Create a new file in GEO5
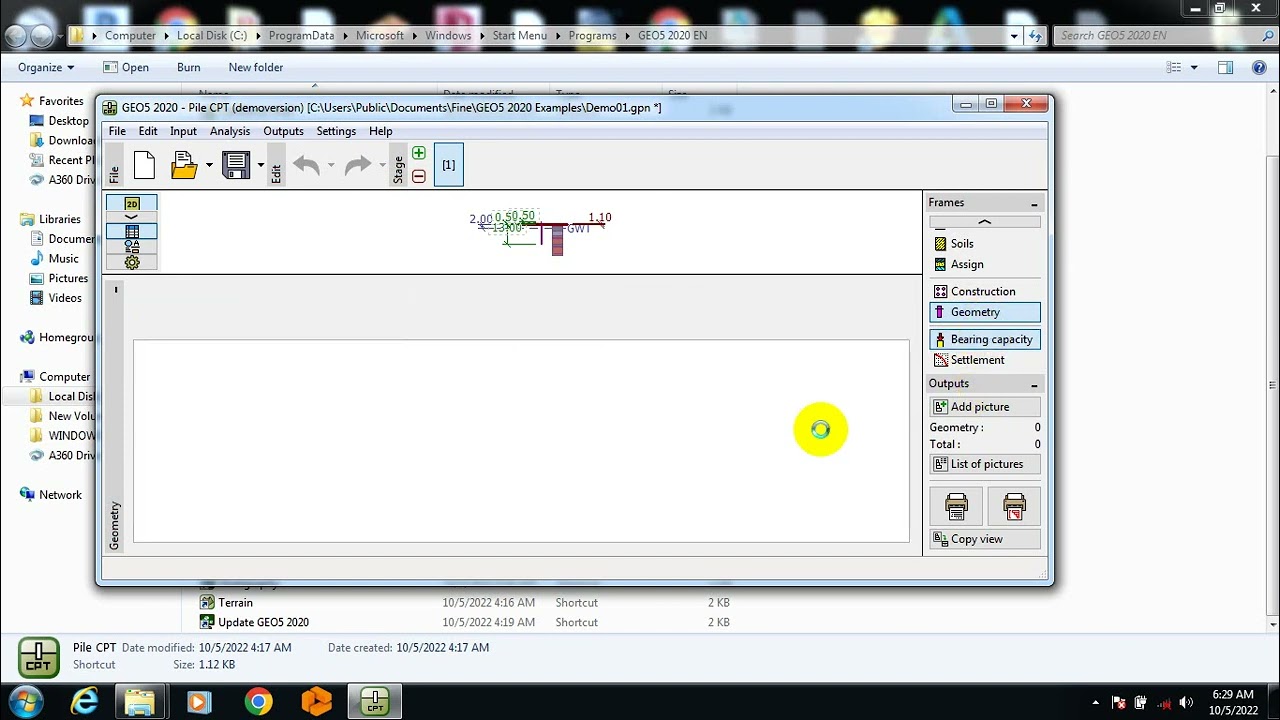Screen dimensions: 1280x720 (x=144, y=165)
